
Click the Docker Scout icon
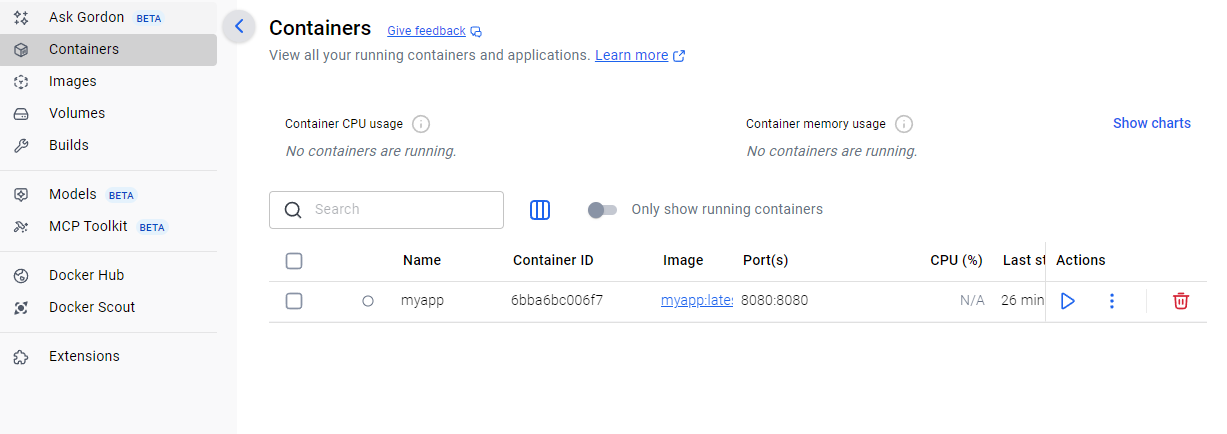[x=21, y=308]
